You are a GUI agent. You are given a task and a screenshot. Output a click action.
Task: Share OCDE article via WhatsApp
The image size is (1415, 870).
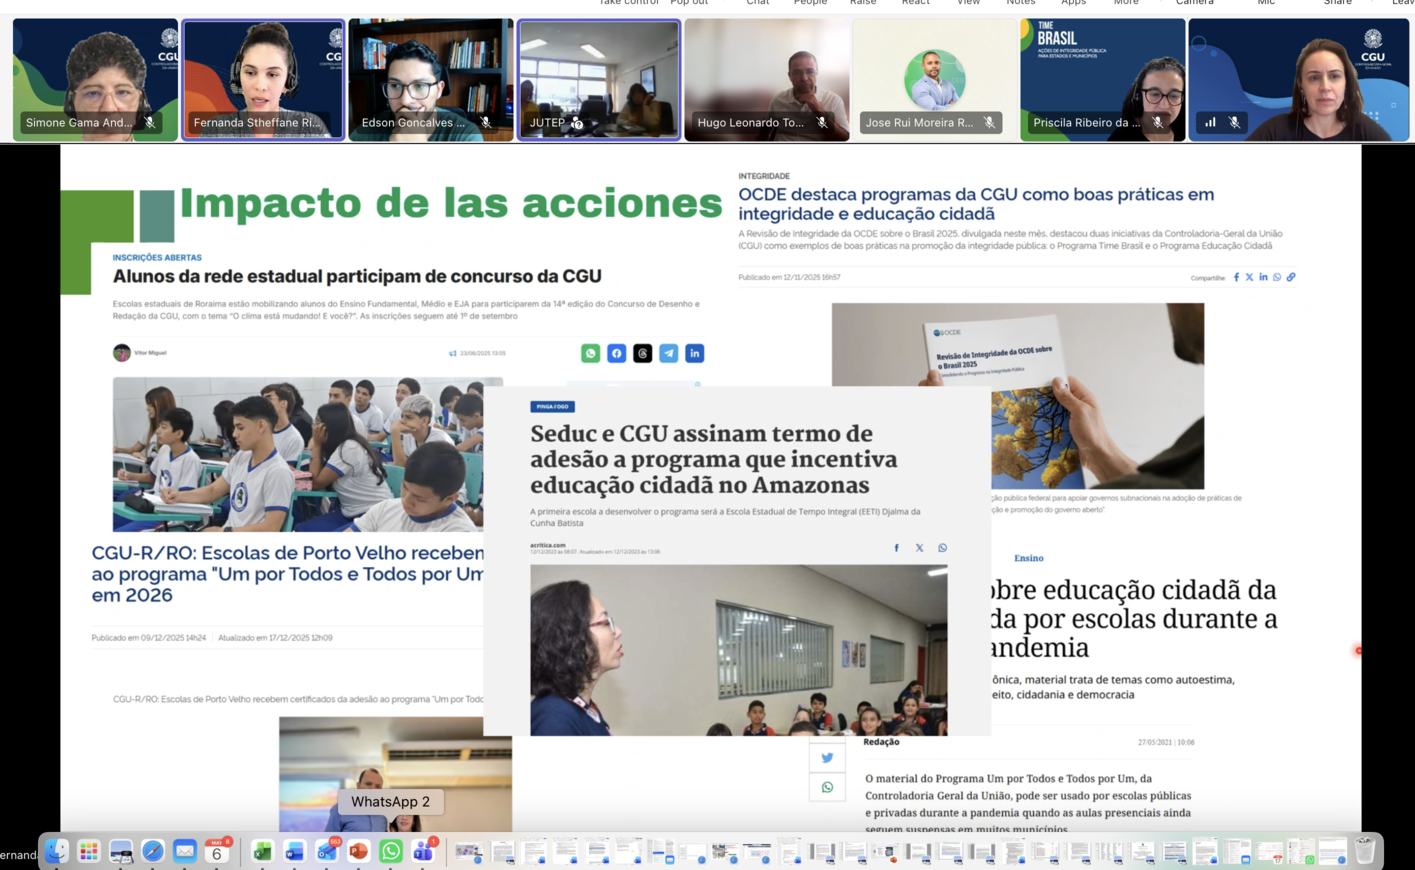point(1277,277)
